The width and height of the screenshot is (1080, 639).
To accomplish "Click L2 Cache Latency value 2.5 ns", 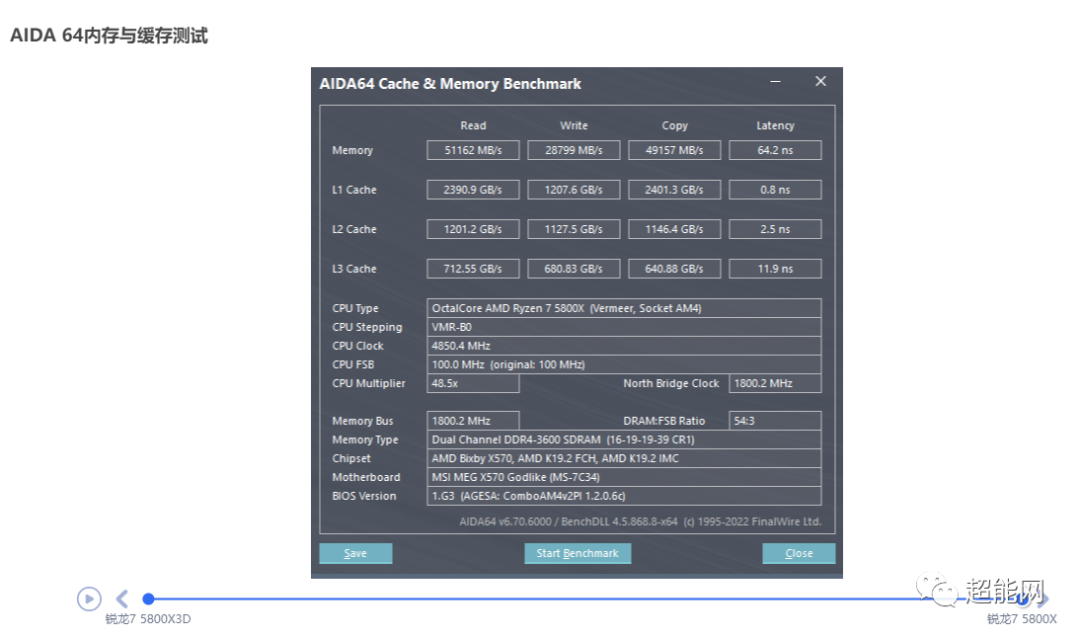I will click(x=775, y=229).
